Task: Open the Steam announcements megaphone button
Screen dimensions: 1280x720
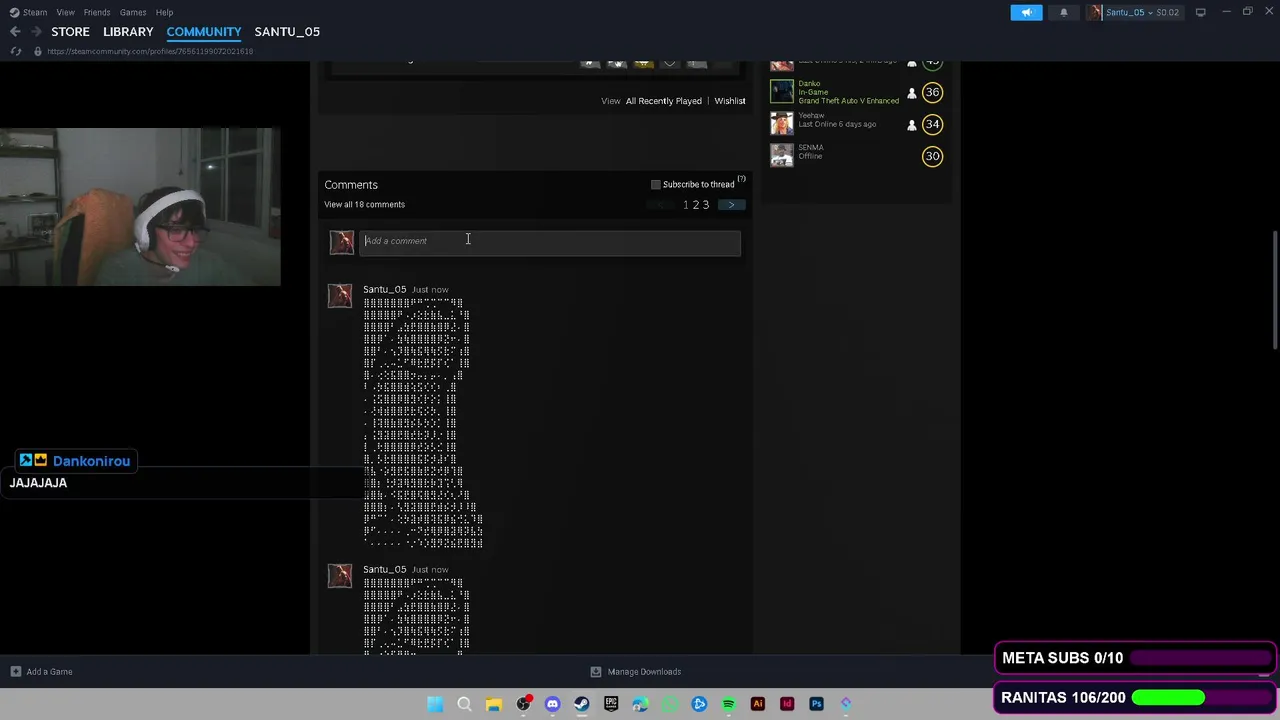Action: tap(1026, 12)
